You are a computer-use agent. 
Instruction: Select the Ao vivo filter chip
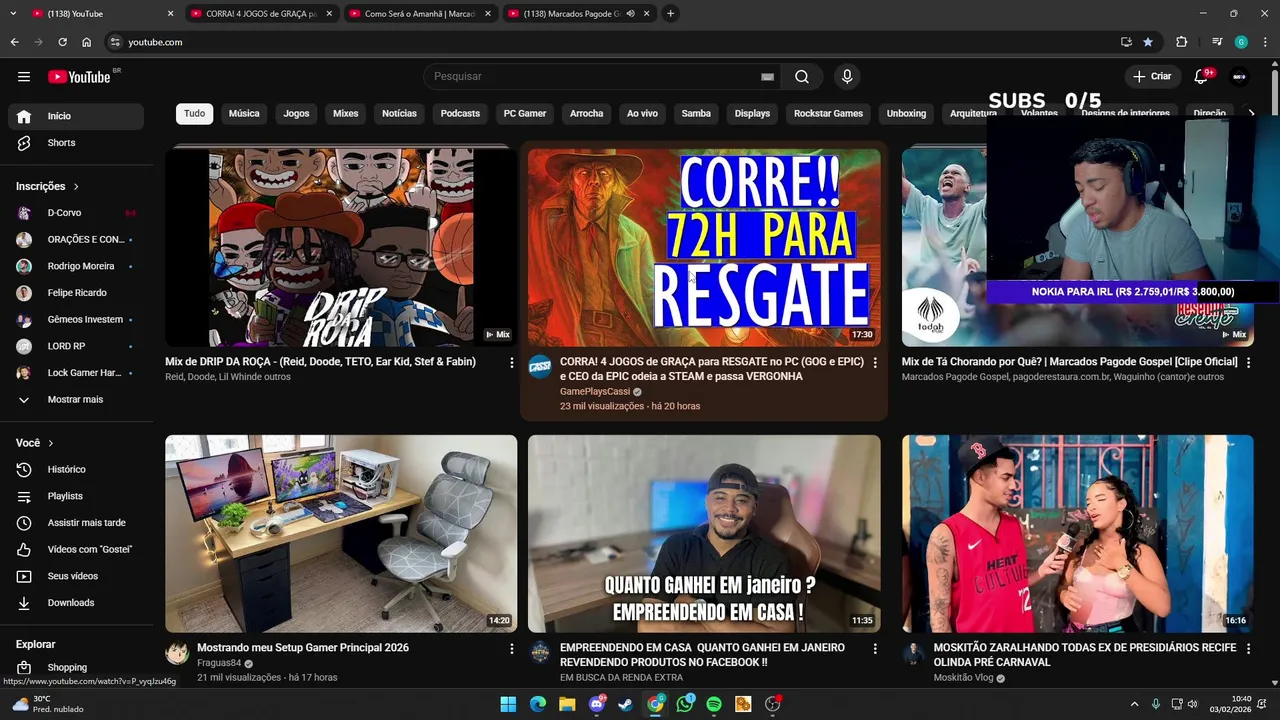tap(642, 114)
